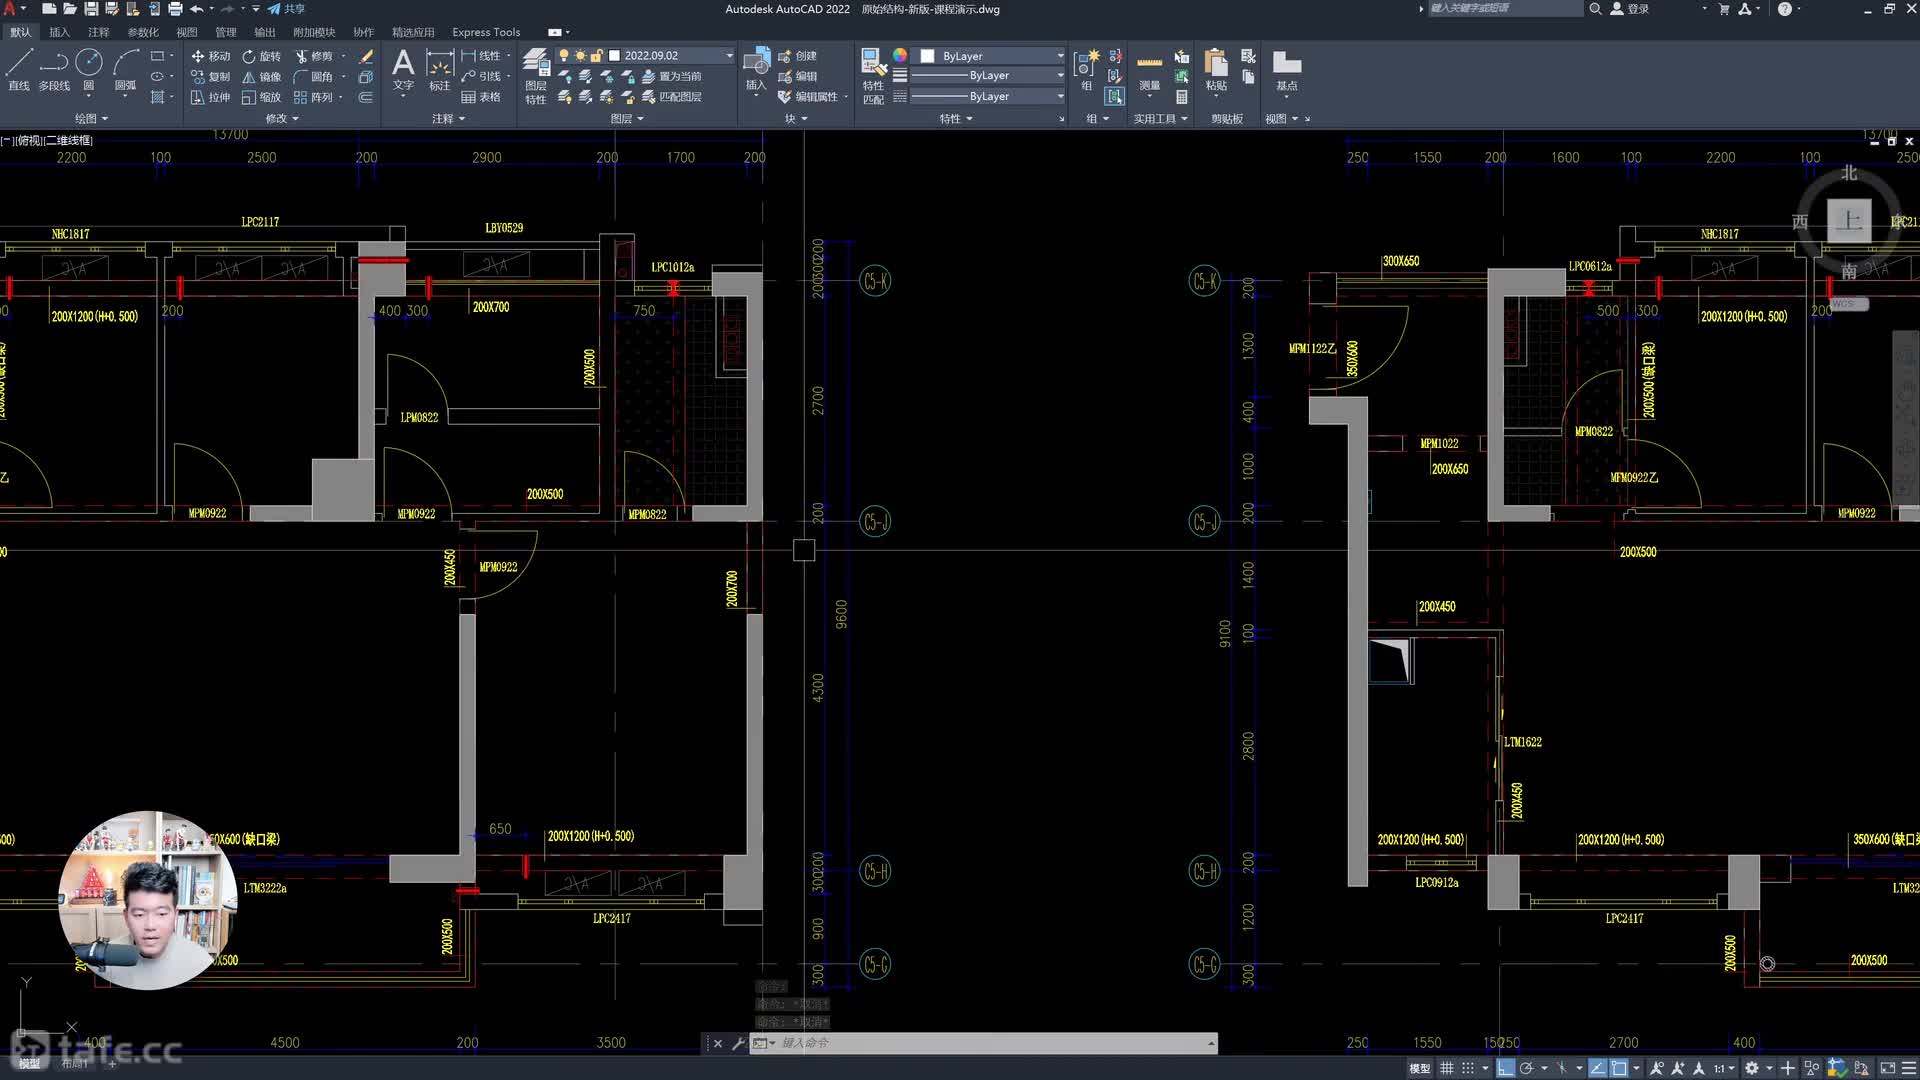The width and height of the screenshot is (1920, 1080).
Task: Open the multiline Text (文字) tool
Action: (403, 70)
